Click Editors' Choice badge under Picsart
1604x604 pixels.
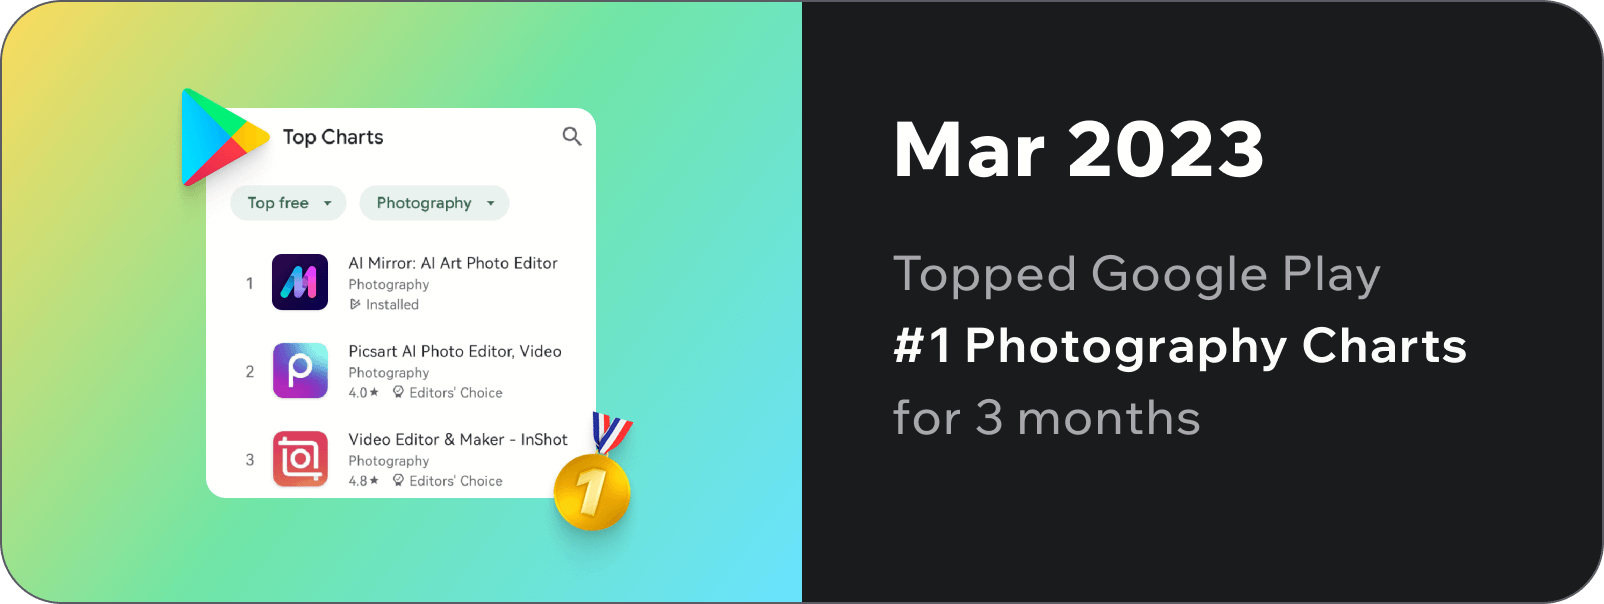[x=447, y=393]
